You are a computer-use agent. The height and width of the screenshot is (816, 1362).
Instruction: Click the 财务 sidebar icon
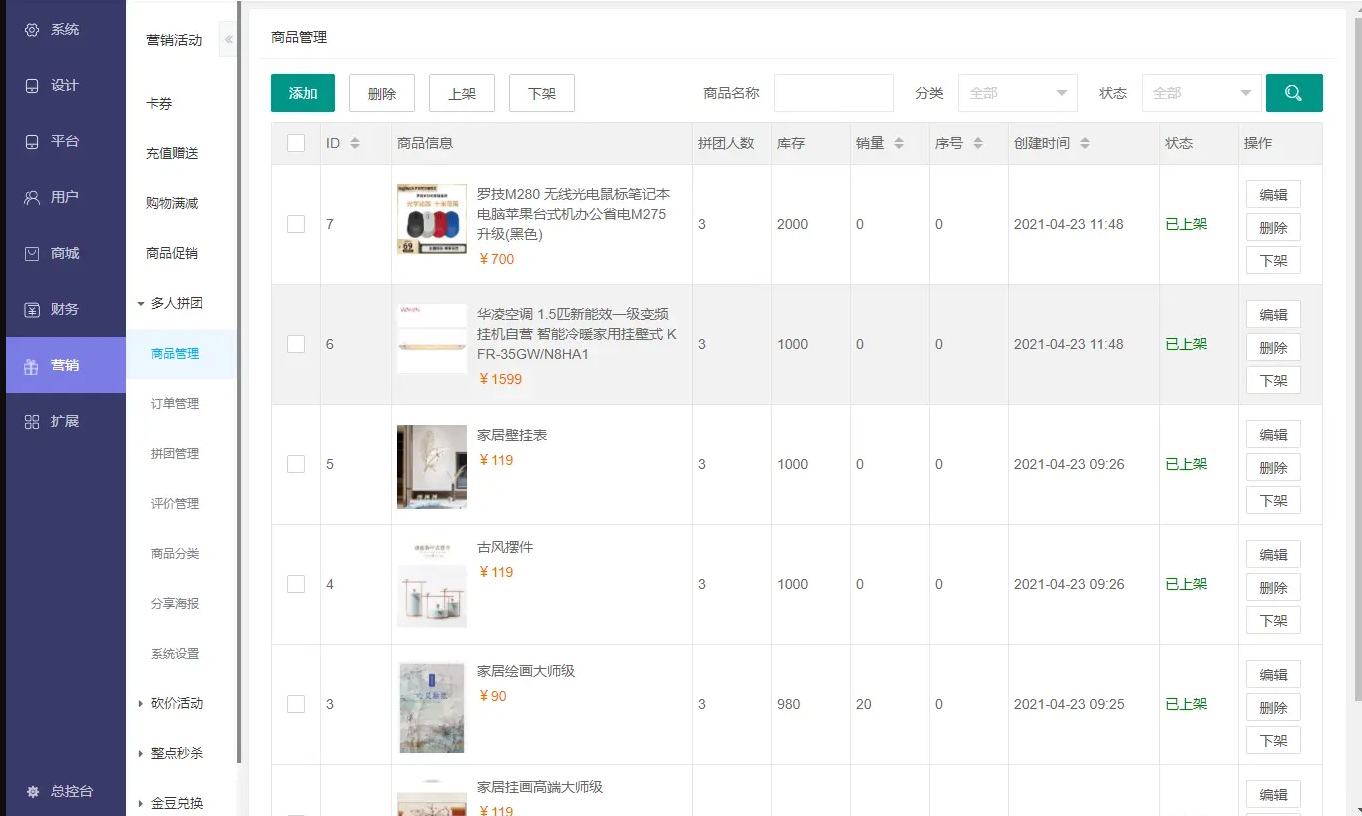[32, 309]
